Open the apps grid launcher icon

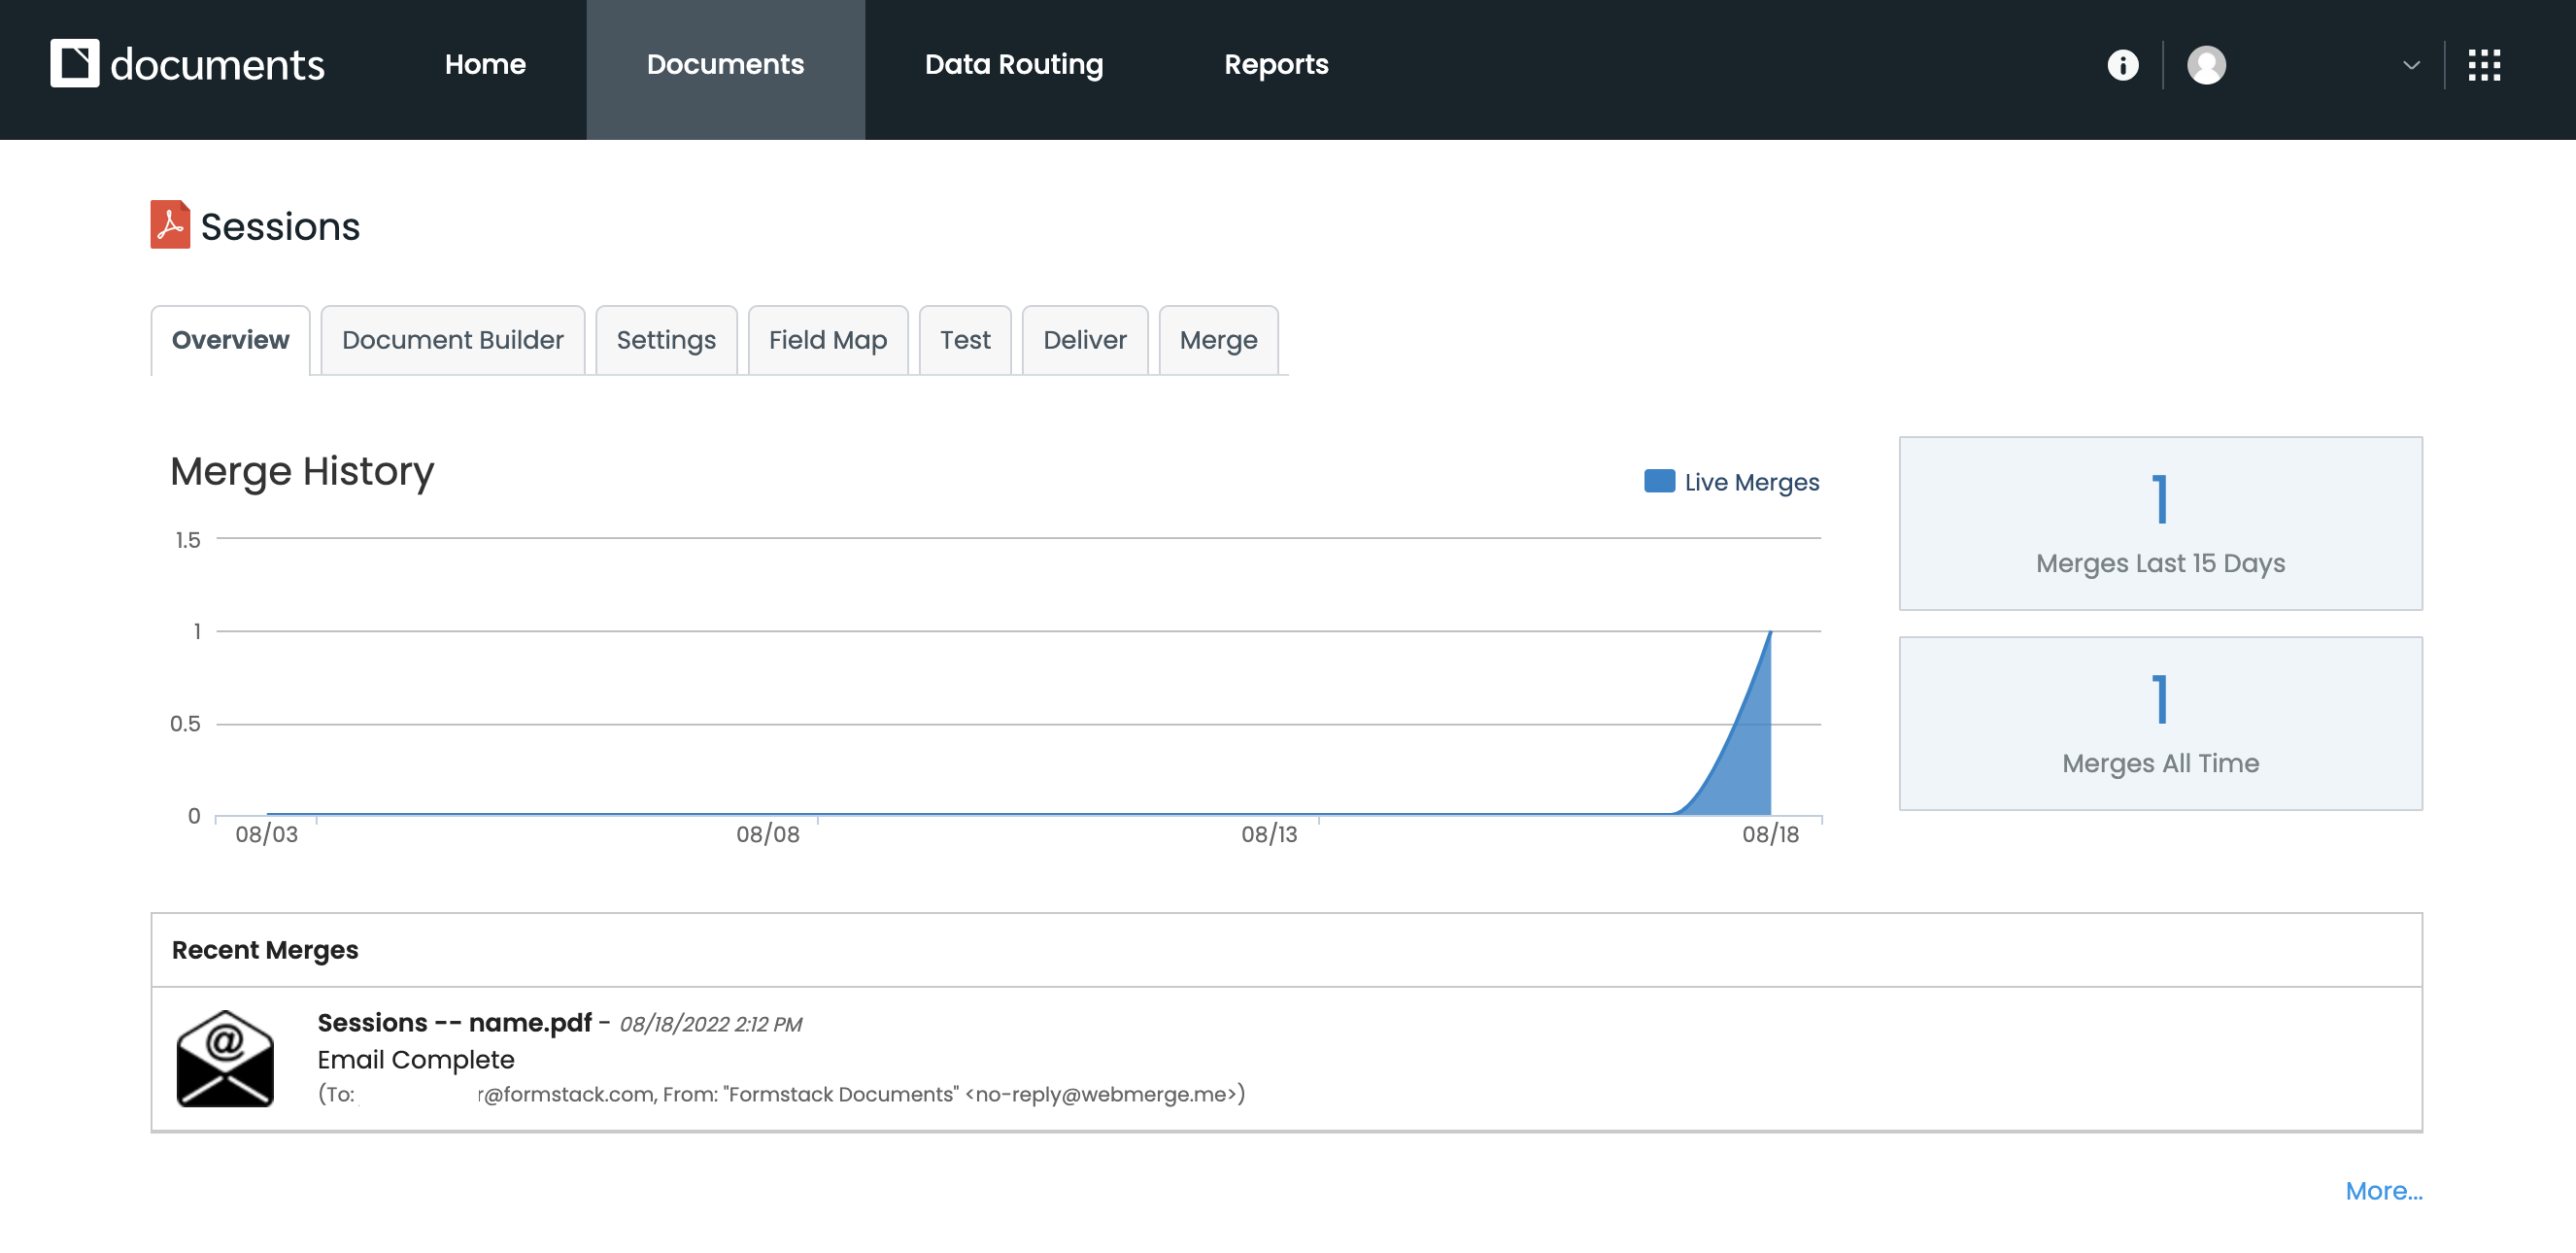[x=2483, y=65]
